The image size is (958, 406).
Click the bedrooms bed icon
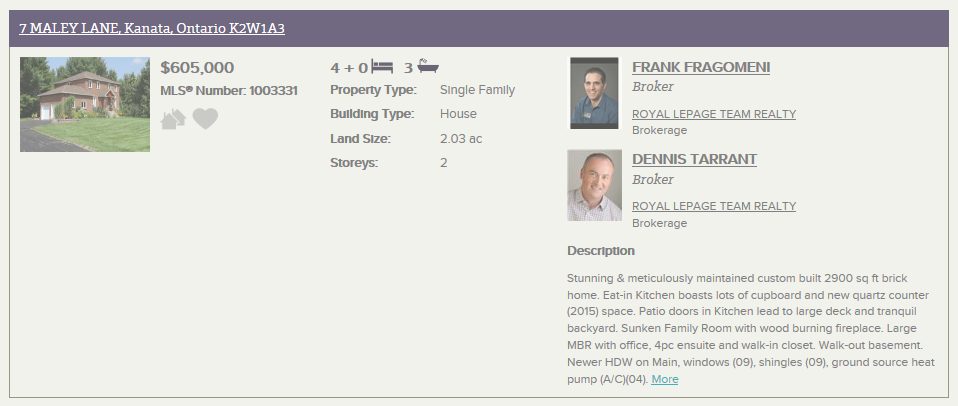click(382, 67)
